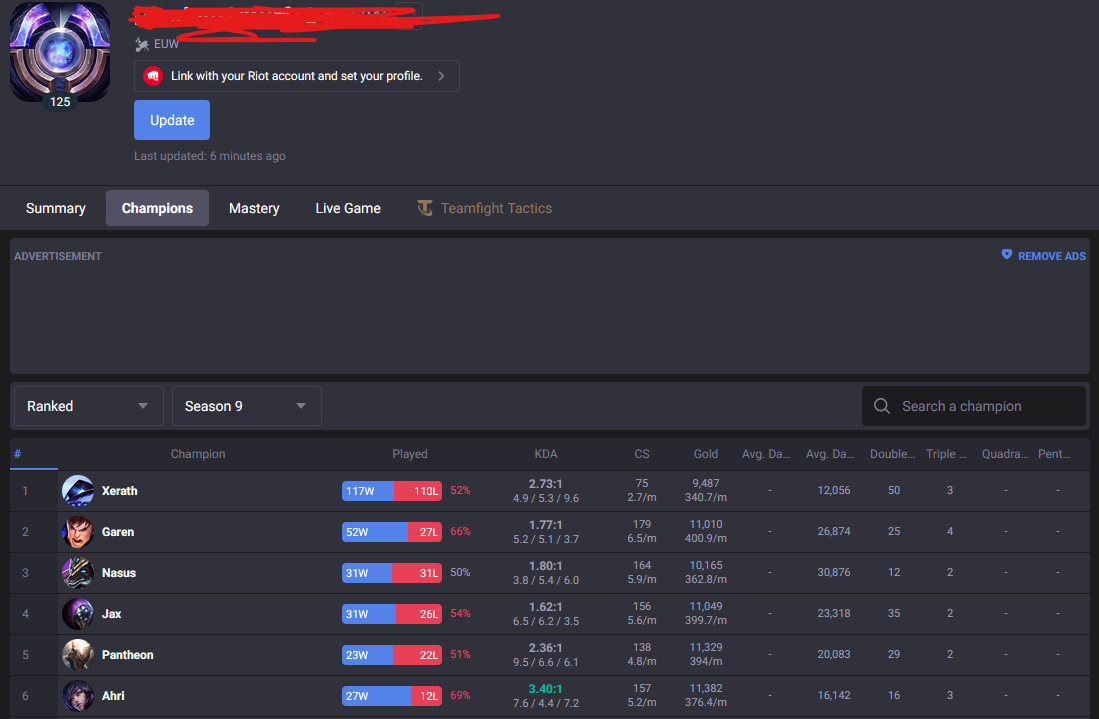Click the Pantheon champion name
The width and height of the screenshot is (1099, 719).
point(128,655)
